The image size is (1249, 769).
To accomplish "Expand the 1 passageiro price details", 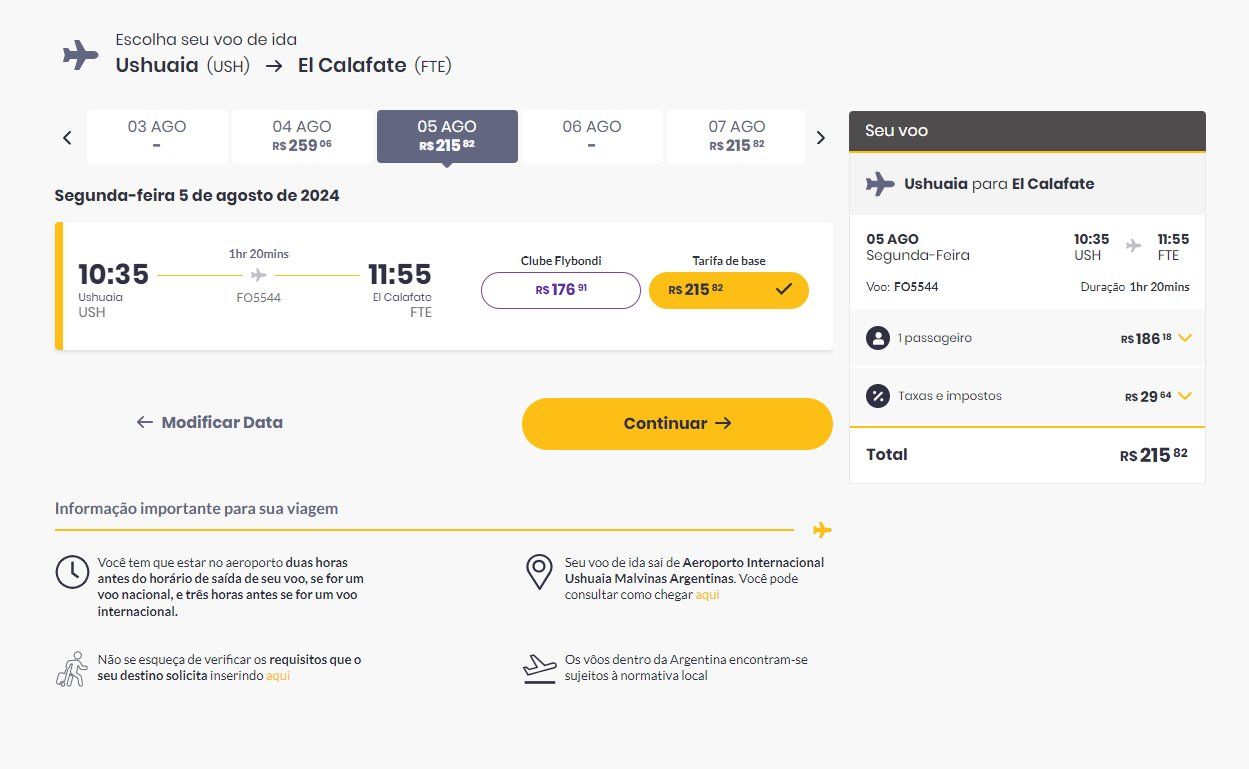I will [1185, 338].
